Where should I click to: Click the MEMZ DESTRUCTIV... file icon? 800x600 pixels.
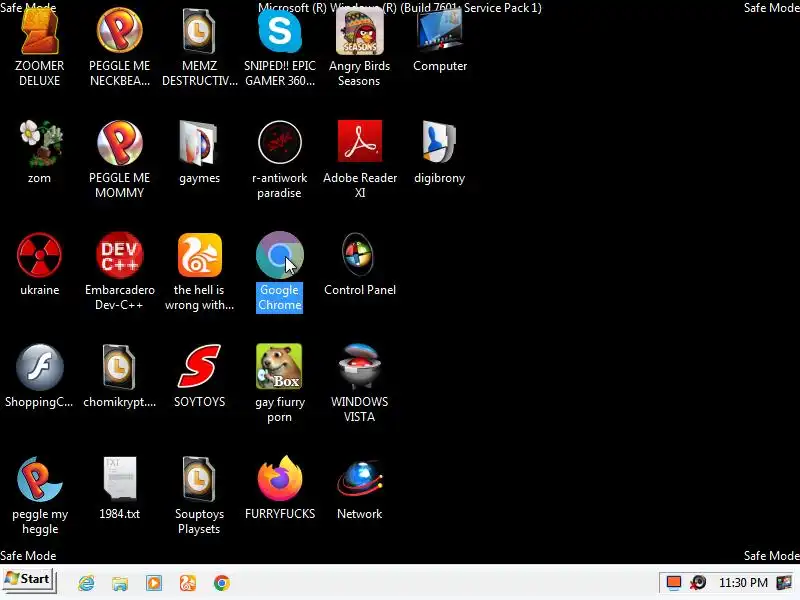click(199, 32)
